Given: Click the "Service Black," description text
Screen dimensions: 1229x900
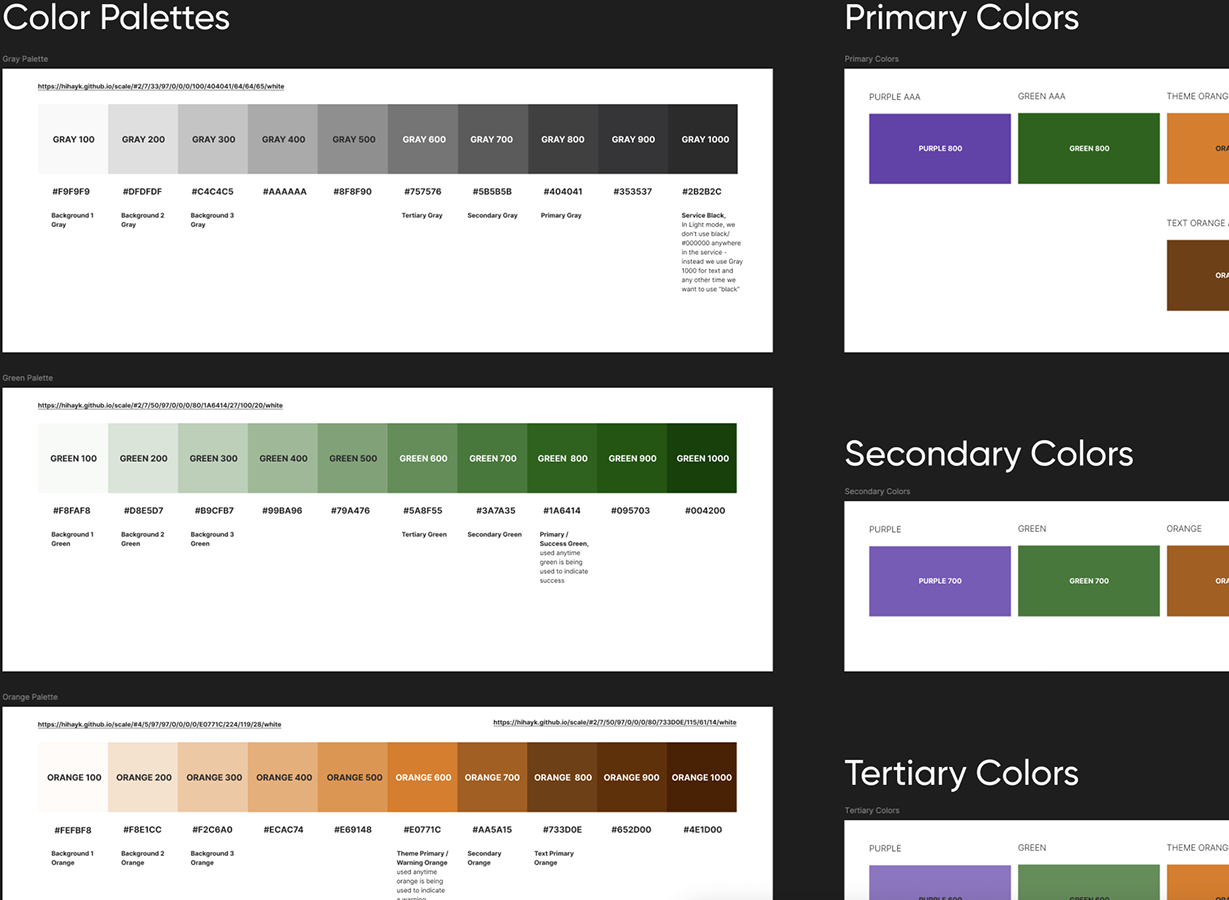Looking at the screenshot, I should click(712, 252).
